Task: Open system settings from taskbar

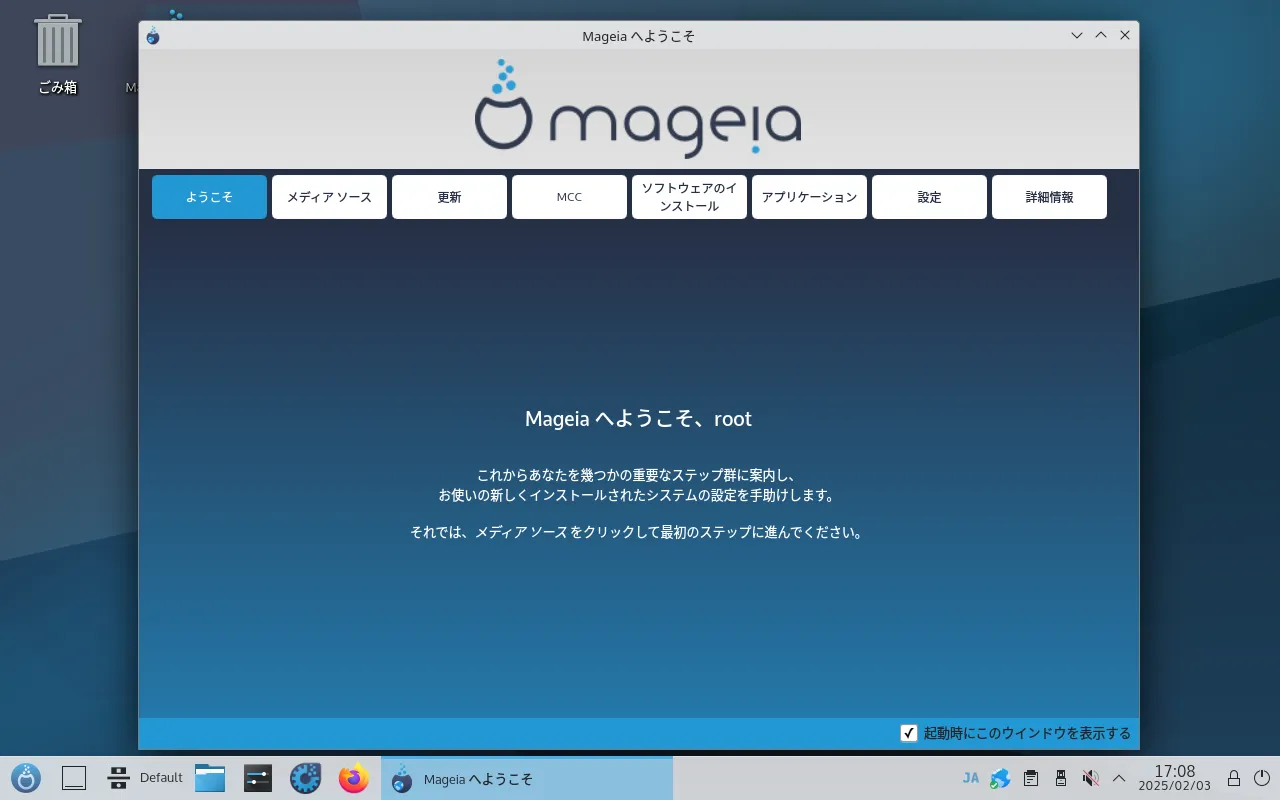Action: [258, 778]
